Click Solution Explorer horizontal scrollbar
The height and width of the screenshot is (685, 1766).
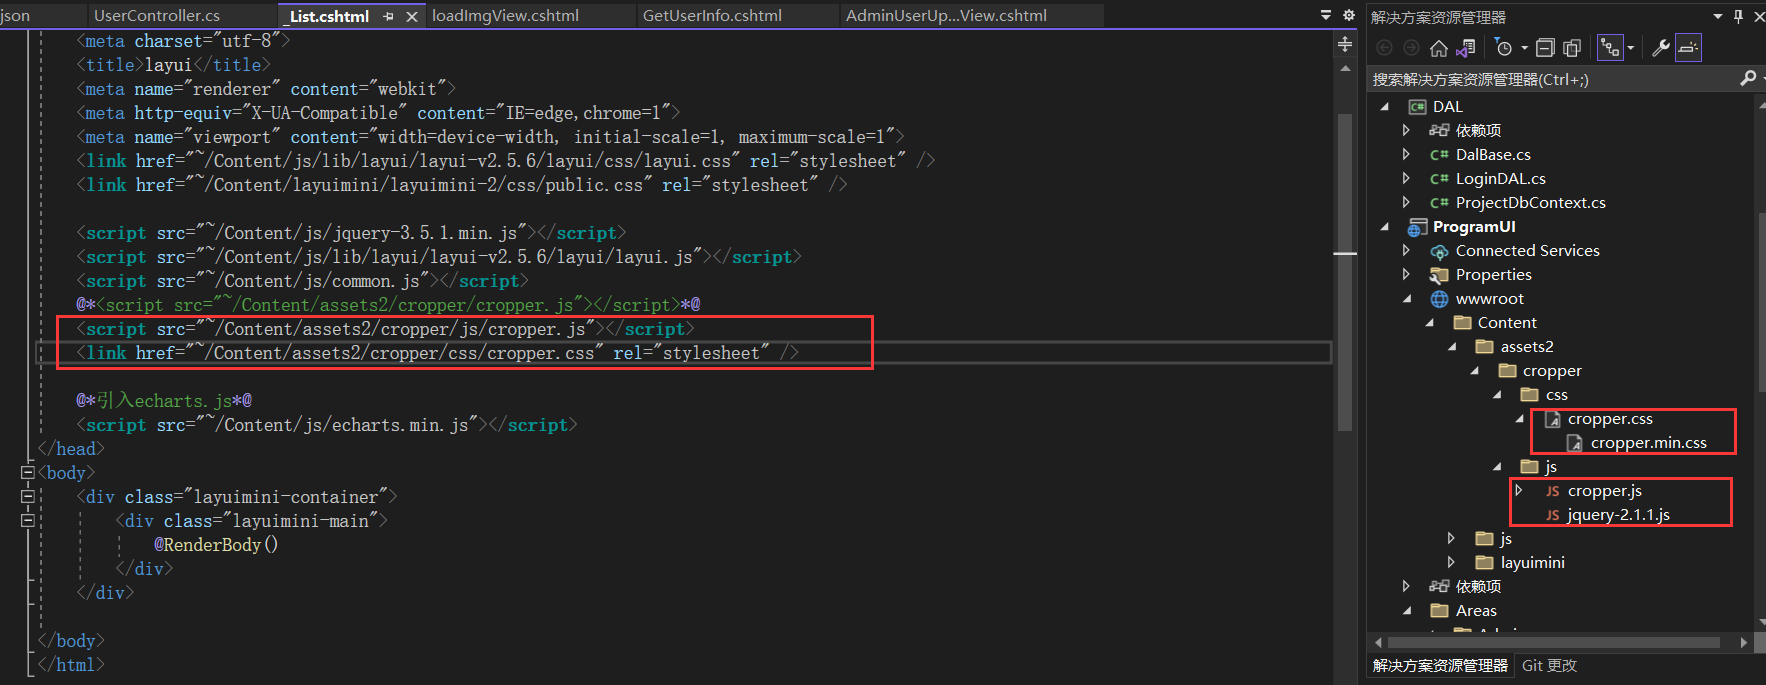[x=1555, y=642]
